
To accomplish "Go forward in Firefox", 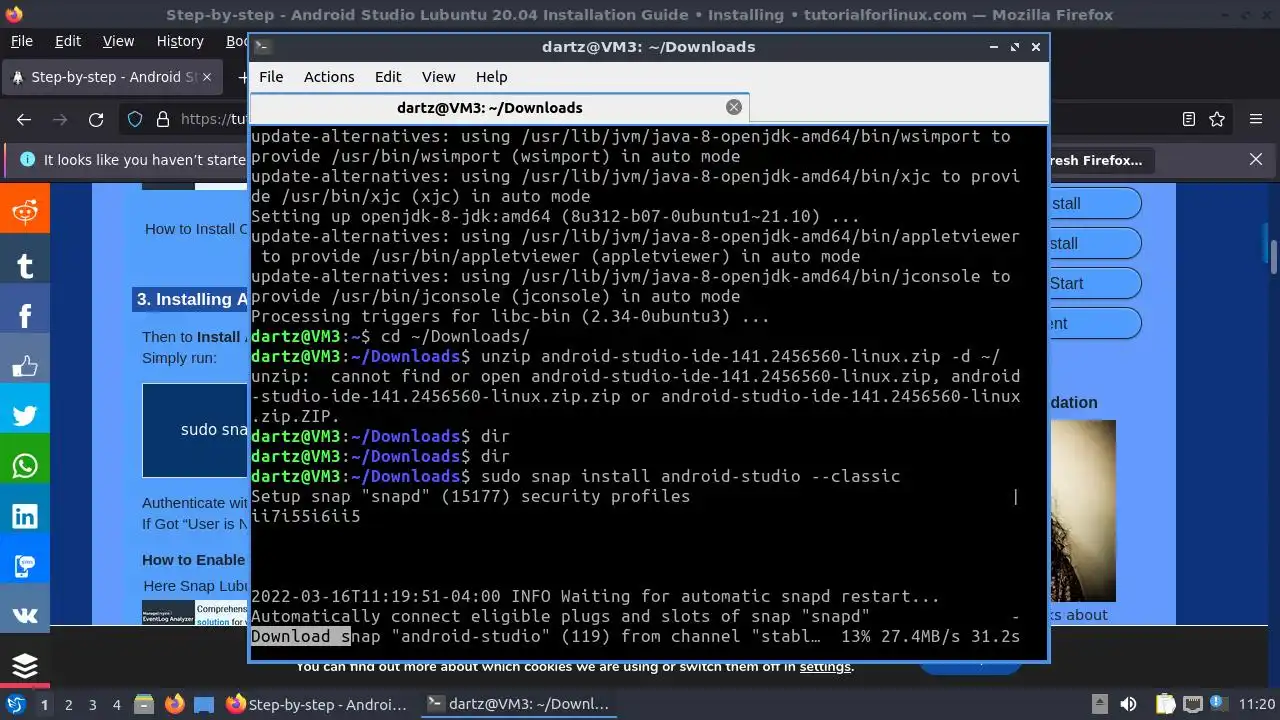I will 60,119.
